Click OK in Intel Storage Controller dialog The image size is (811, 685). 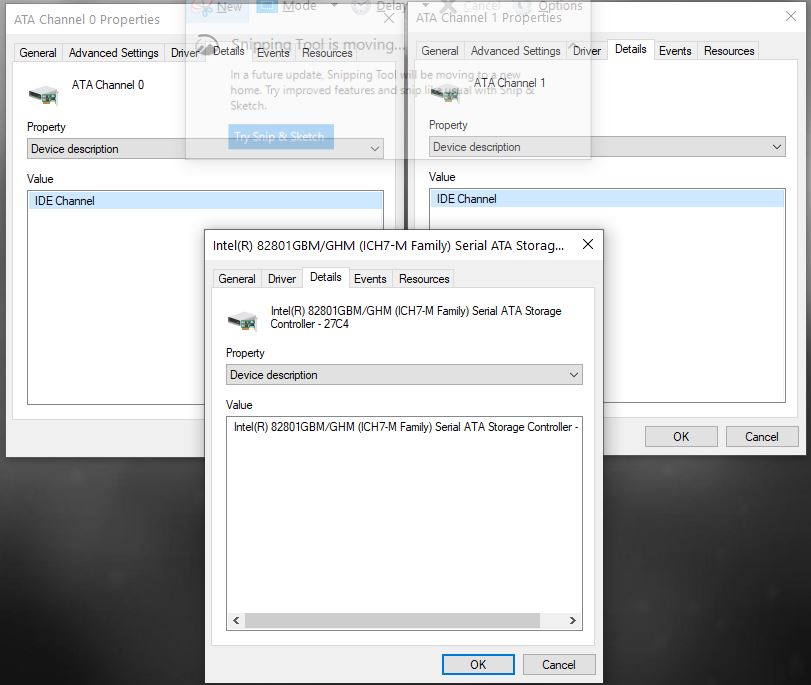pyautogui.click(x=478, y=664)
